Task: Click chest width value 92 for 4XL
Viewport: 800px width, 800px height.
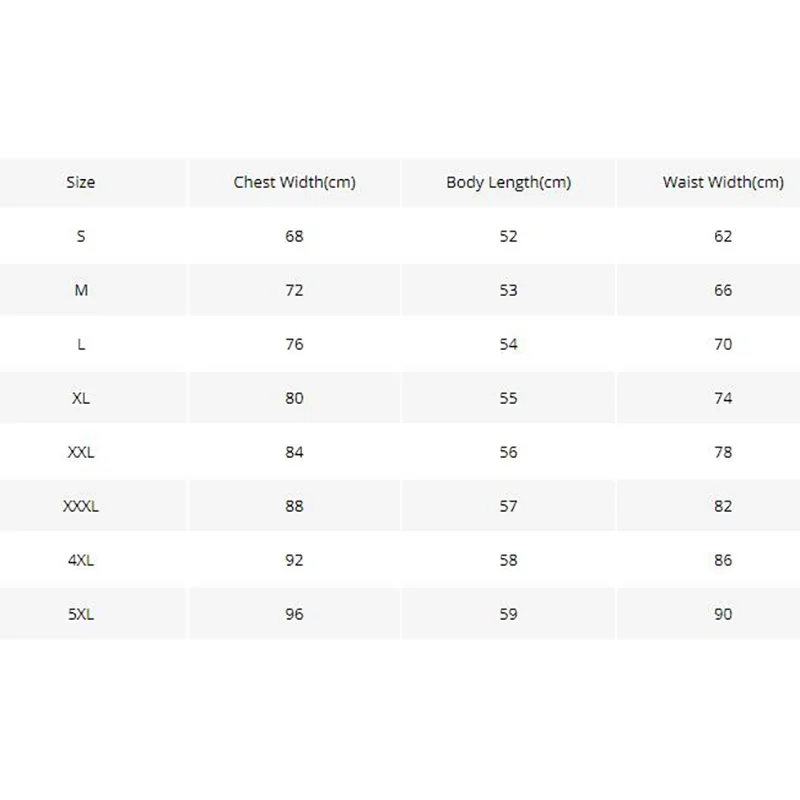Action: tap(294, 560)
